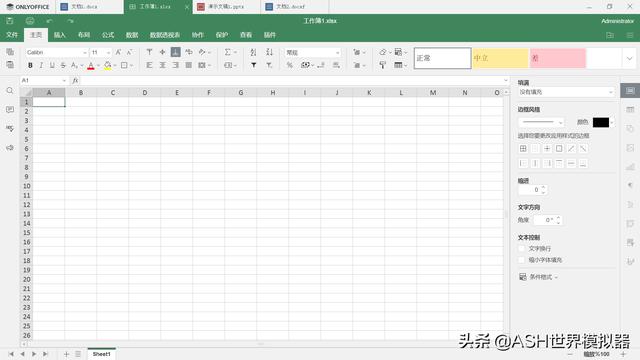This screenshot has height=360, width=640.
Task: Click the percent style icon
Action: (289, 65)
